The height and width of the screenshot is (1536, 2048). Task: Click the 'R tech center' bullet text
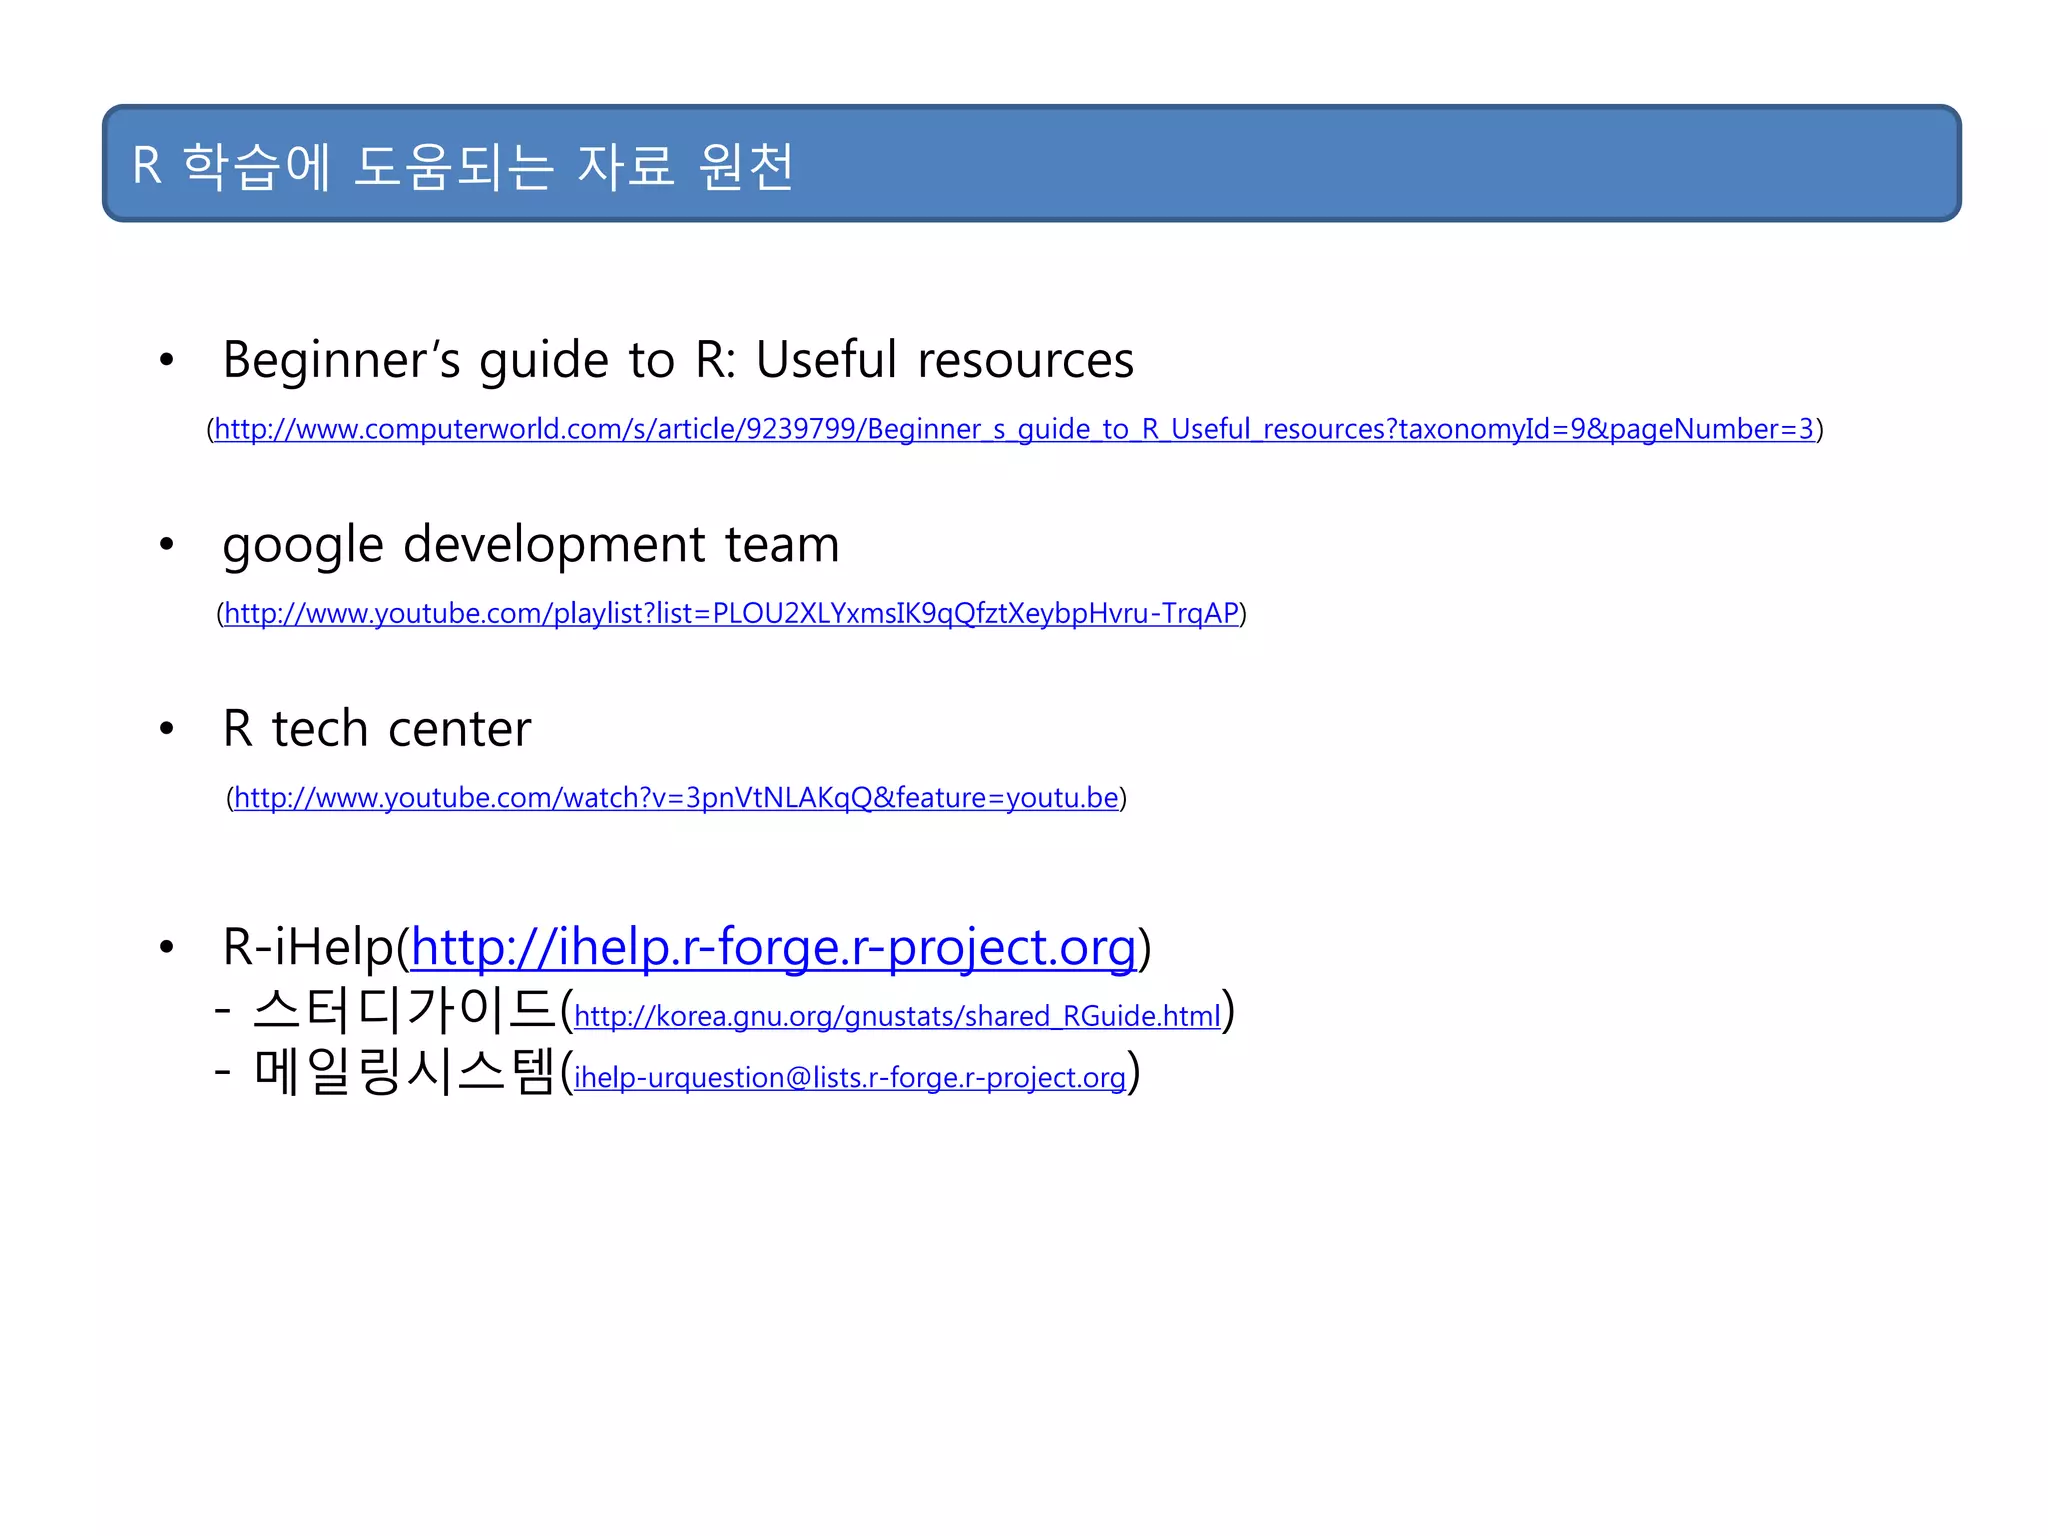(377, 728)
